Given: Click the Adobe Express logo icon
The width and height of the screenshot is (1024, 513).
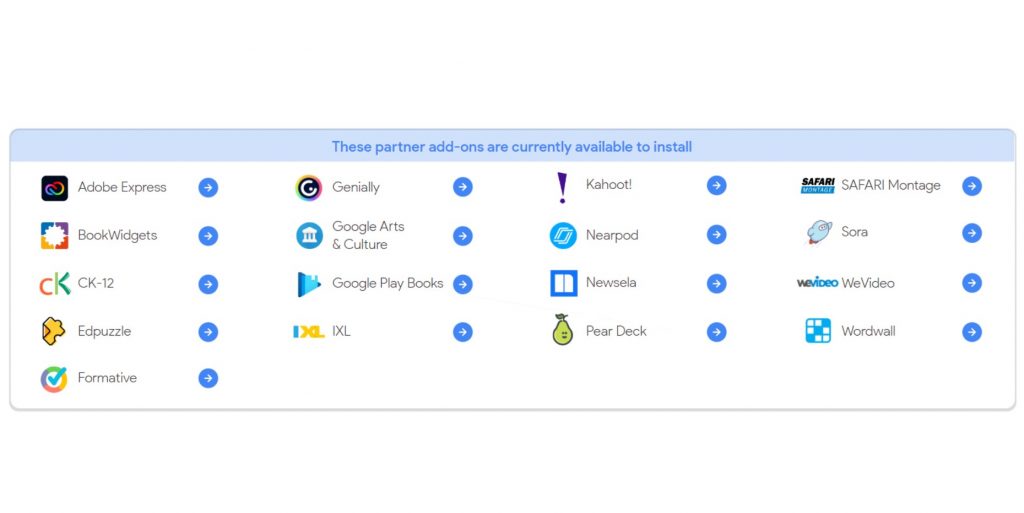Looking at the screenshot, I should (54, 188).
